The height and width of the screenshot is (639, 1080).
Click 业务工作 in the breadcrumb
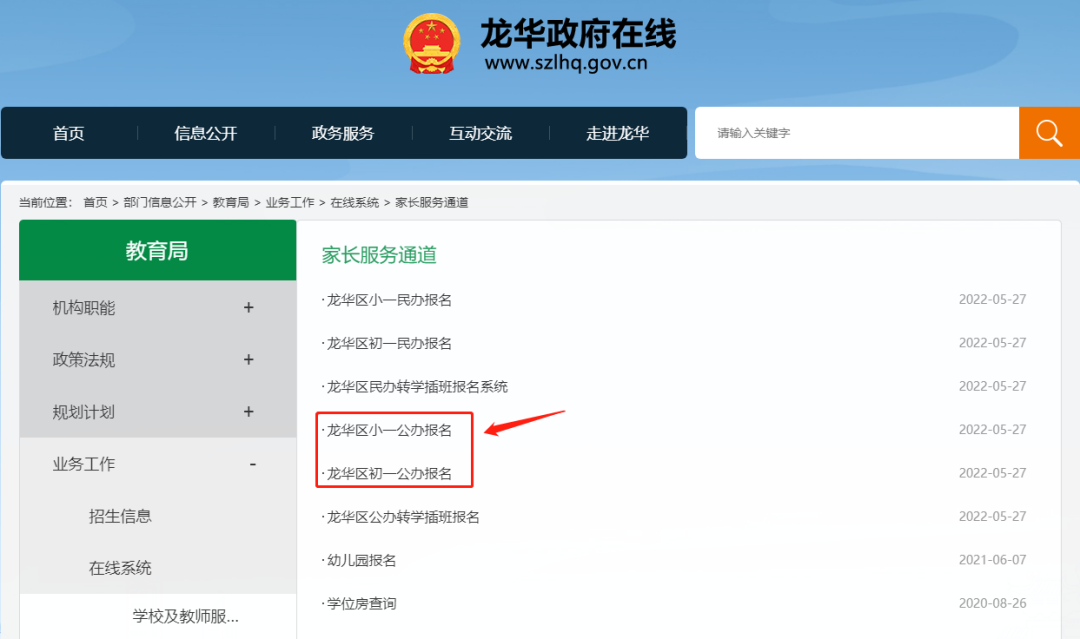290,202
